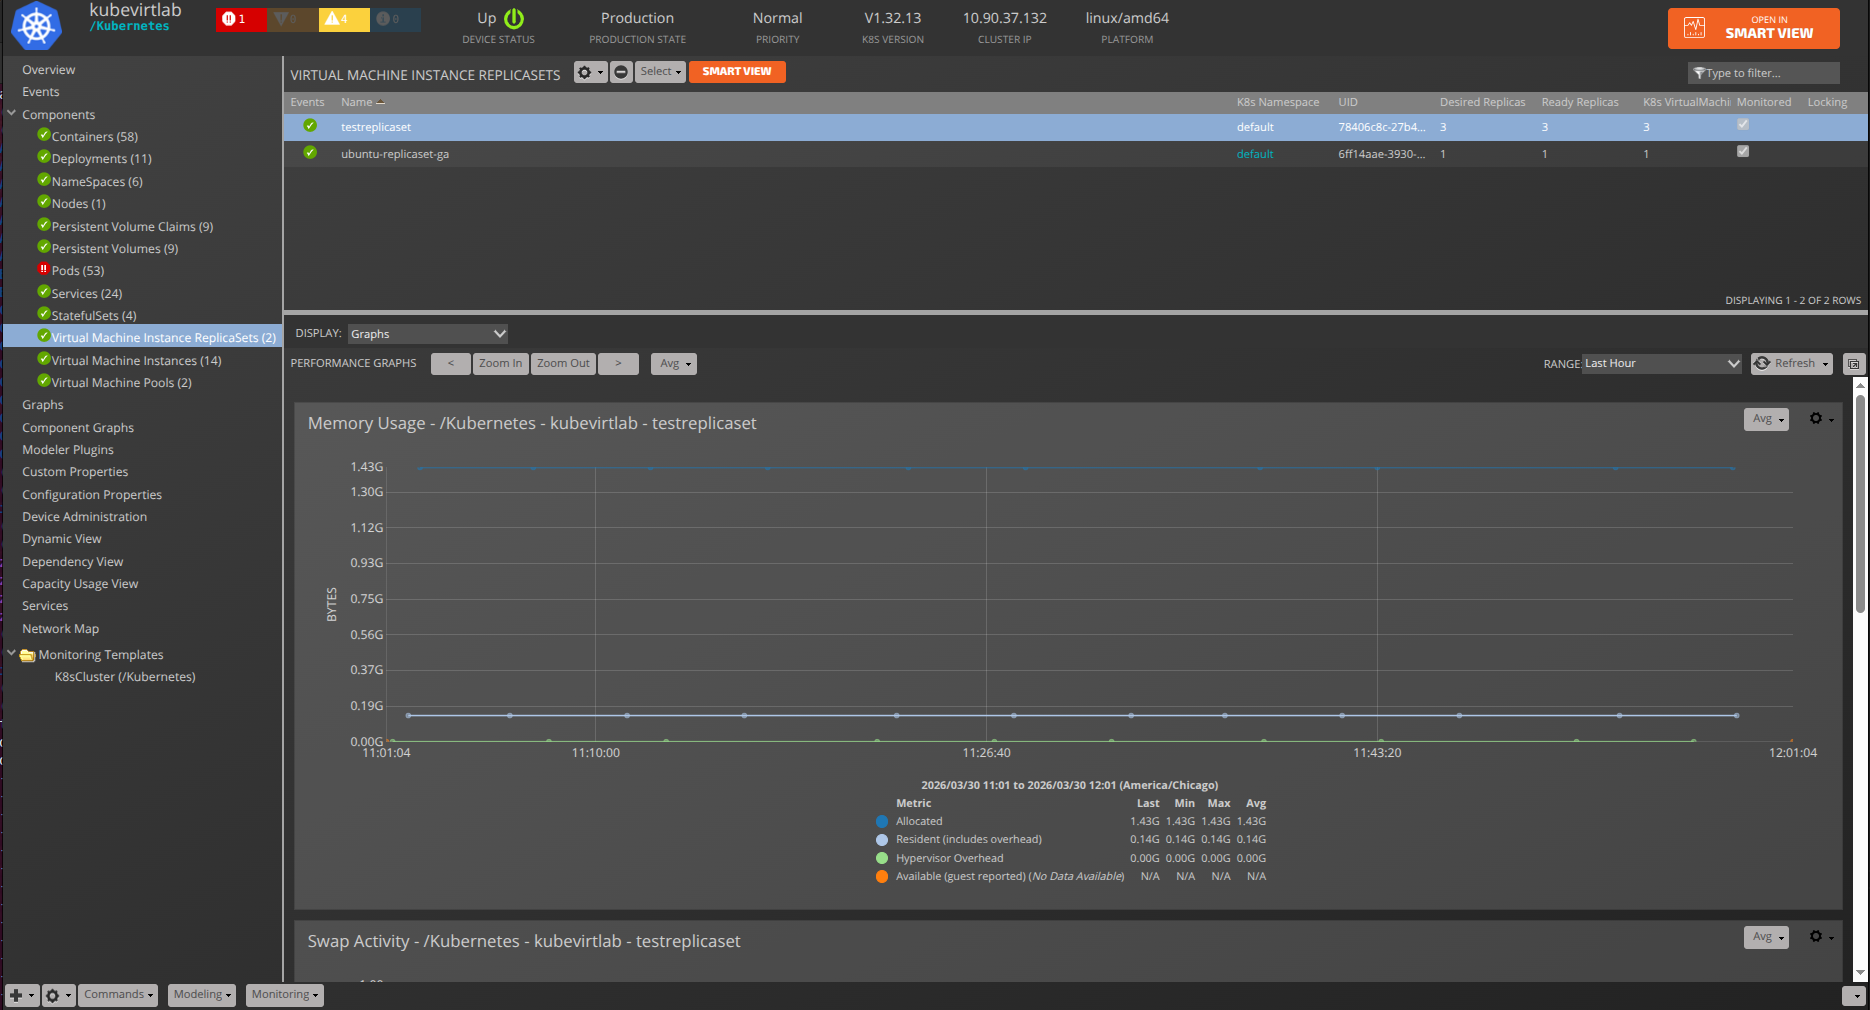
Task: Click the orange Smart View button
Action: click(x=736, y=72)
